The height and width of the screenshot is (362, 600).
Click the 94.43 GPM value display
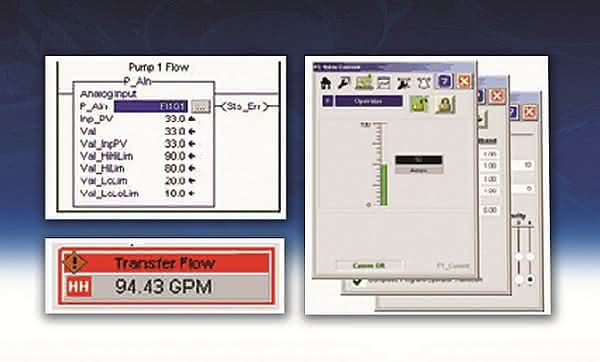163,287
